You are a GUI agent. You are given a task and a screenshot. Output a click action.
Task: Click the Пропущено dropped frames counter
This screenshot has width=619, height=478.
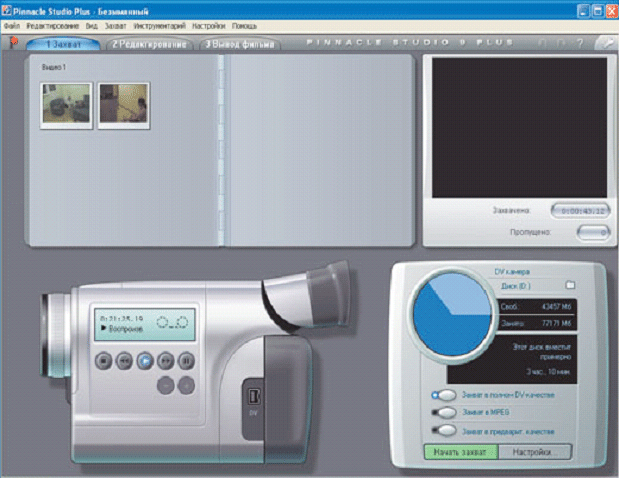[x=593, y=232]
